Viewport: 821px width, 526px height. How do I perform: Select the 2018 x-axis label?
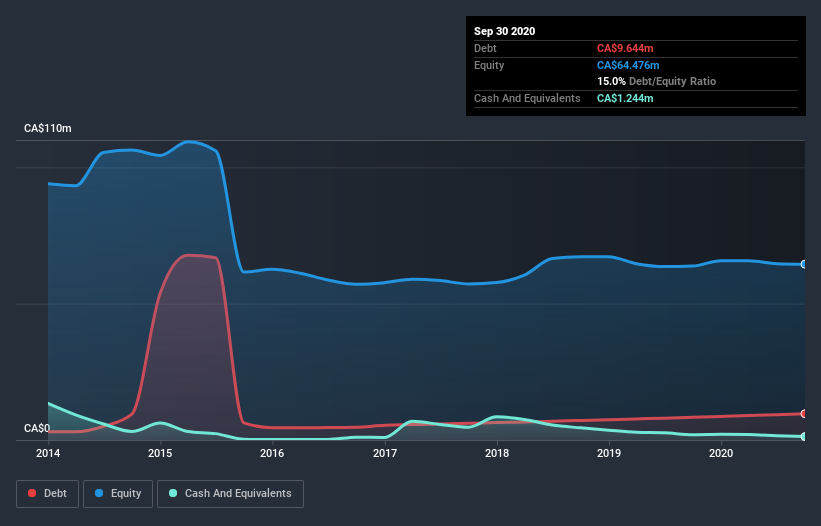[497, 453]
